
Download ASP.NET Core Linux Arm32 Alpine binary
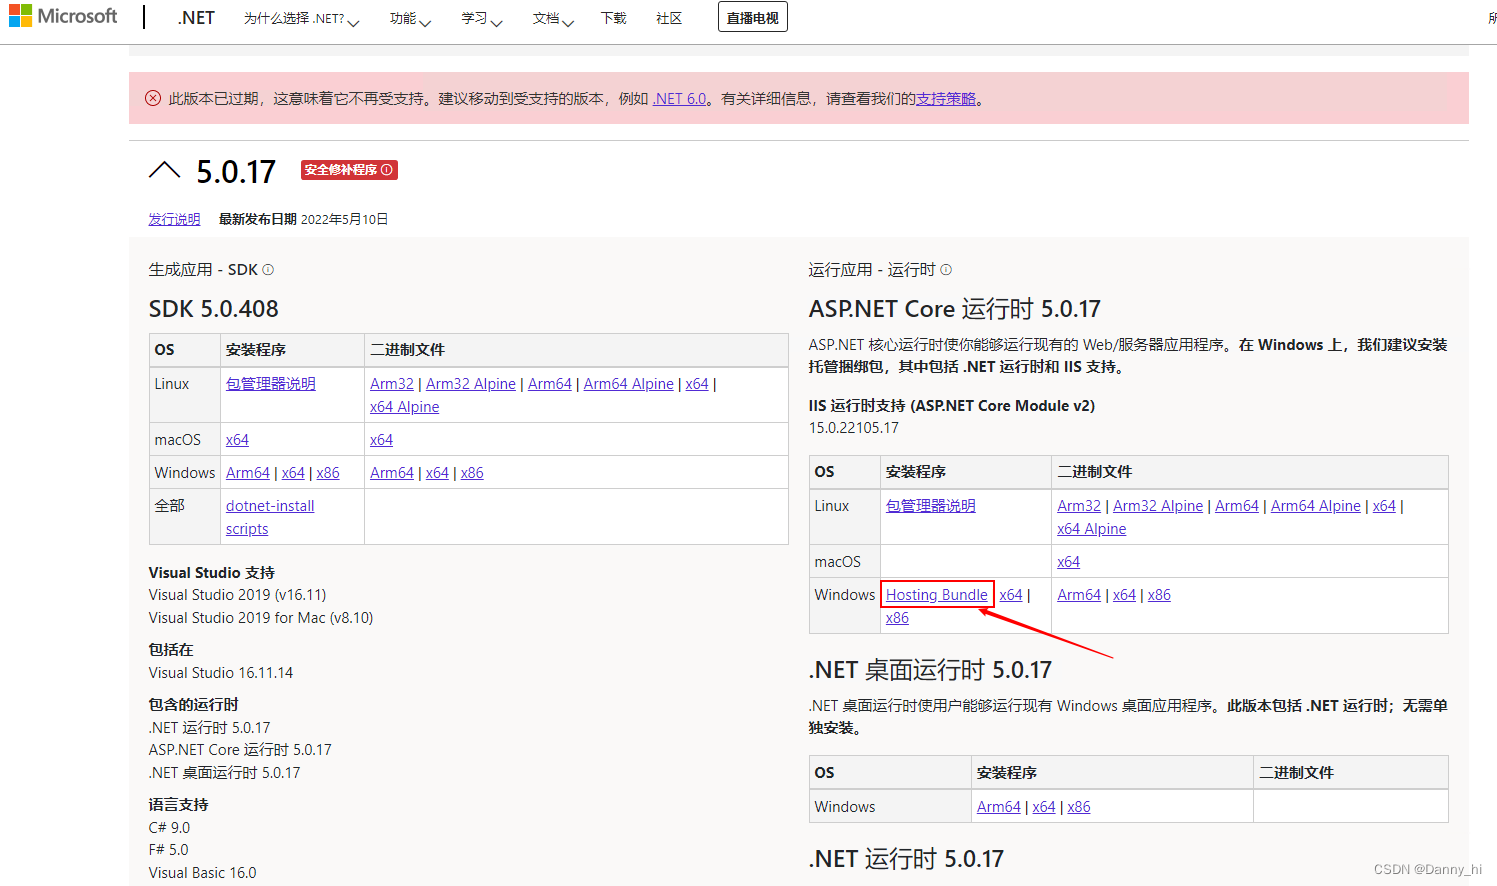tap(1158, 506)
